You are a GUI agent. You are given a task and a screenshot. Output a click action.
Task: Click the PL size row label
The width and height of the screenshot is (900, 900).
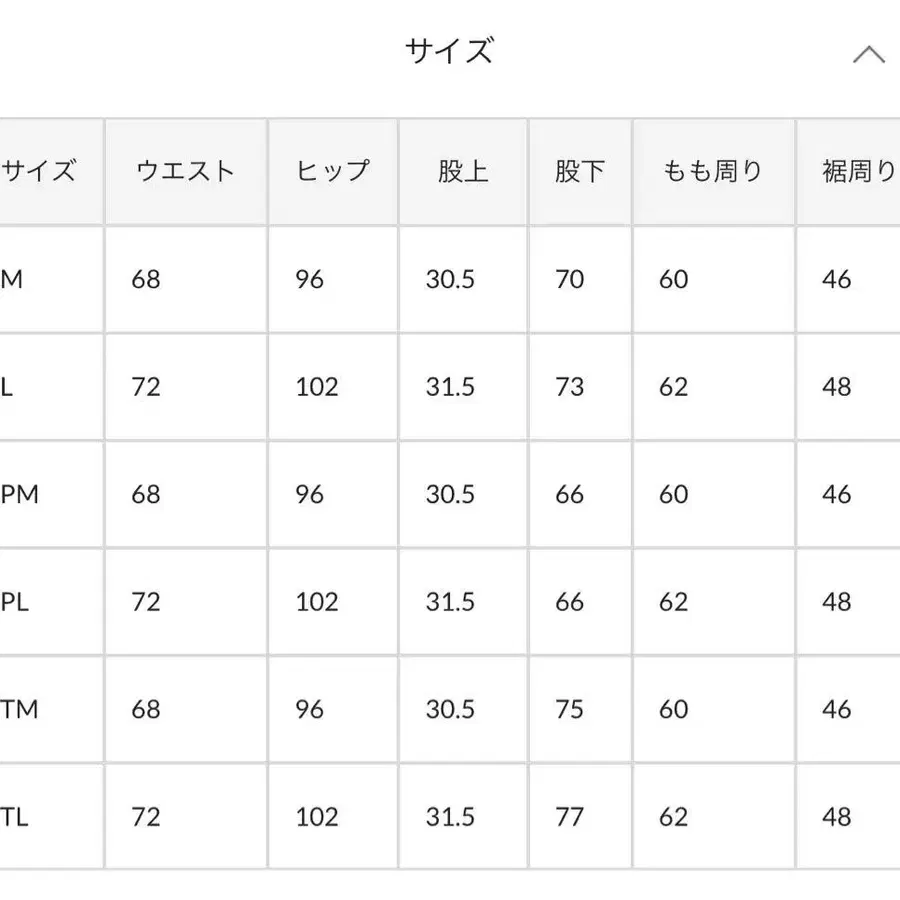coord(14,602)
